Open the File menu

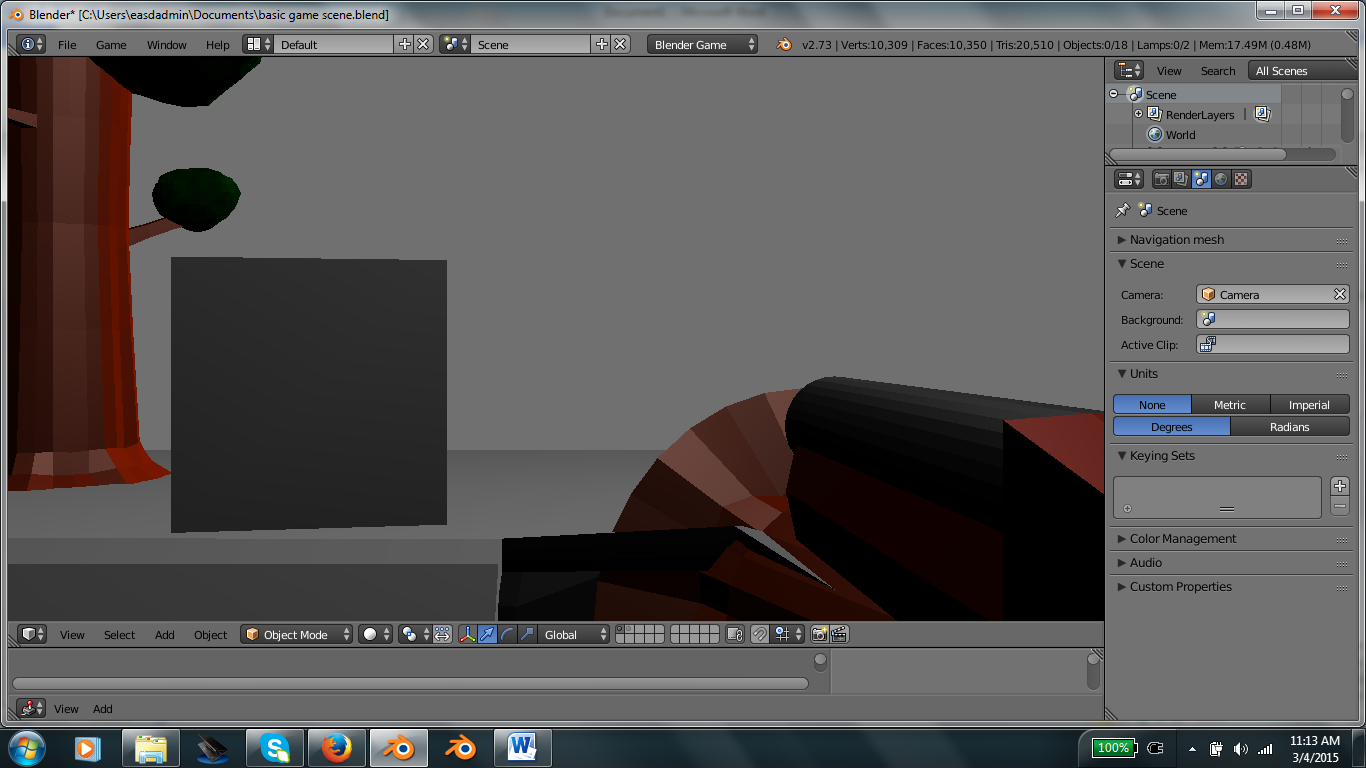pos(67,44)
